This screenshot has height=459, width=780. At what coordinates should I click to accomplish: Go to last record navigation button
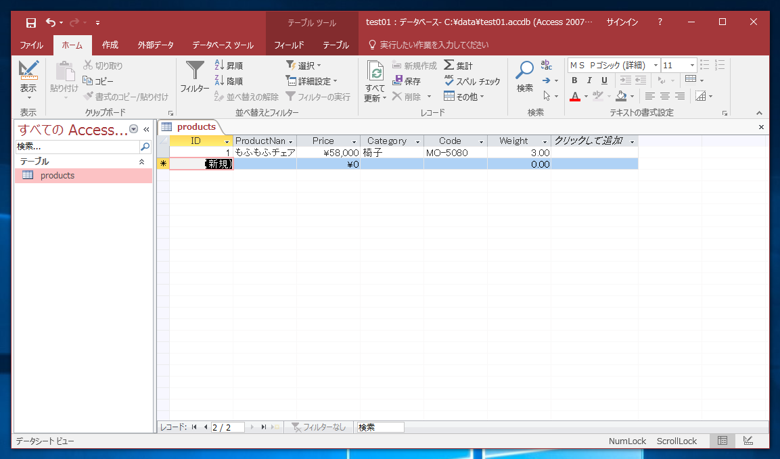[x=264, y=427]
